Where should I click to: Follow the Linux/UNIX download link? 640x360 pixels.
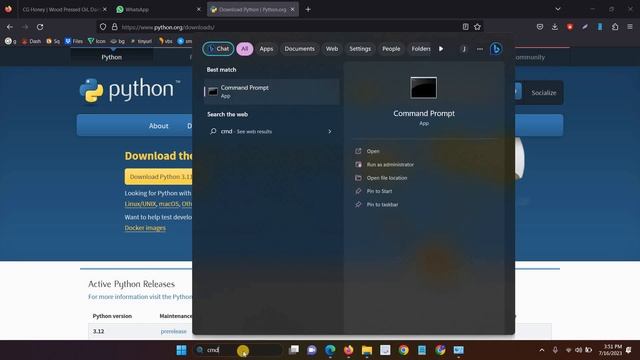[140, 204]
